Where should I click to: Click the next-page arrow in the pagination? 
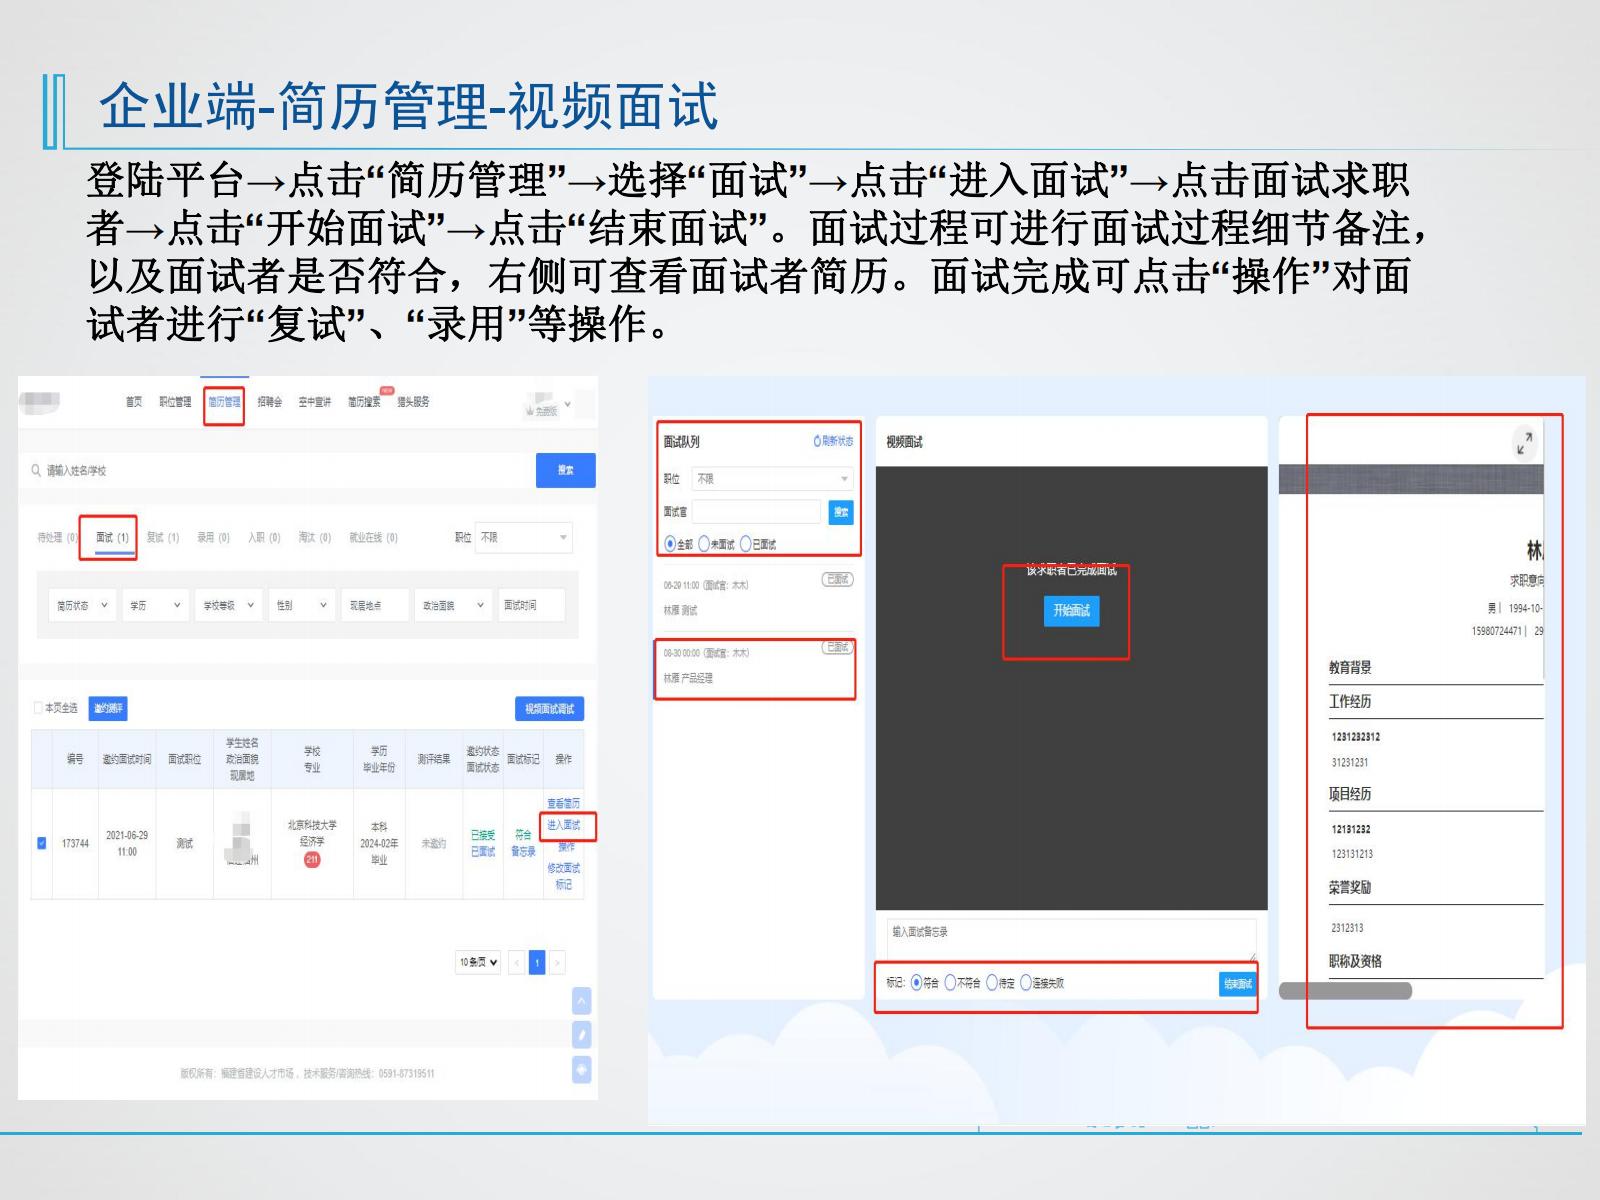(x=557, y=962)
